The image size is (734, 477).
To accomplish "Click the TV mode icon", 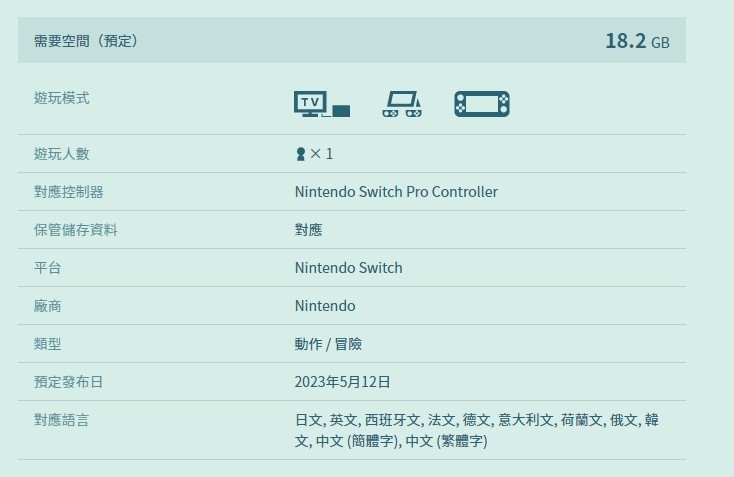I will (322, 104).
